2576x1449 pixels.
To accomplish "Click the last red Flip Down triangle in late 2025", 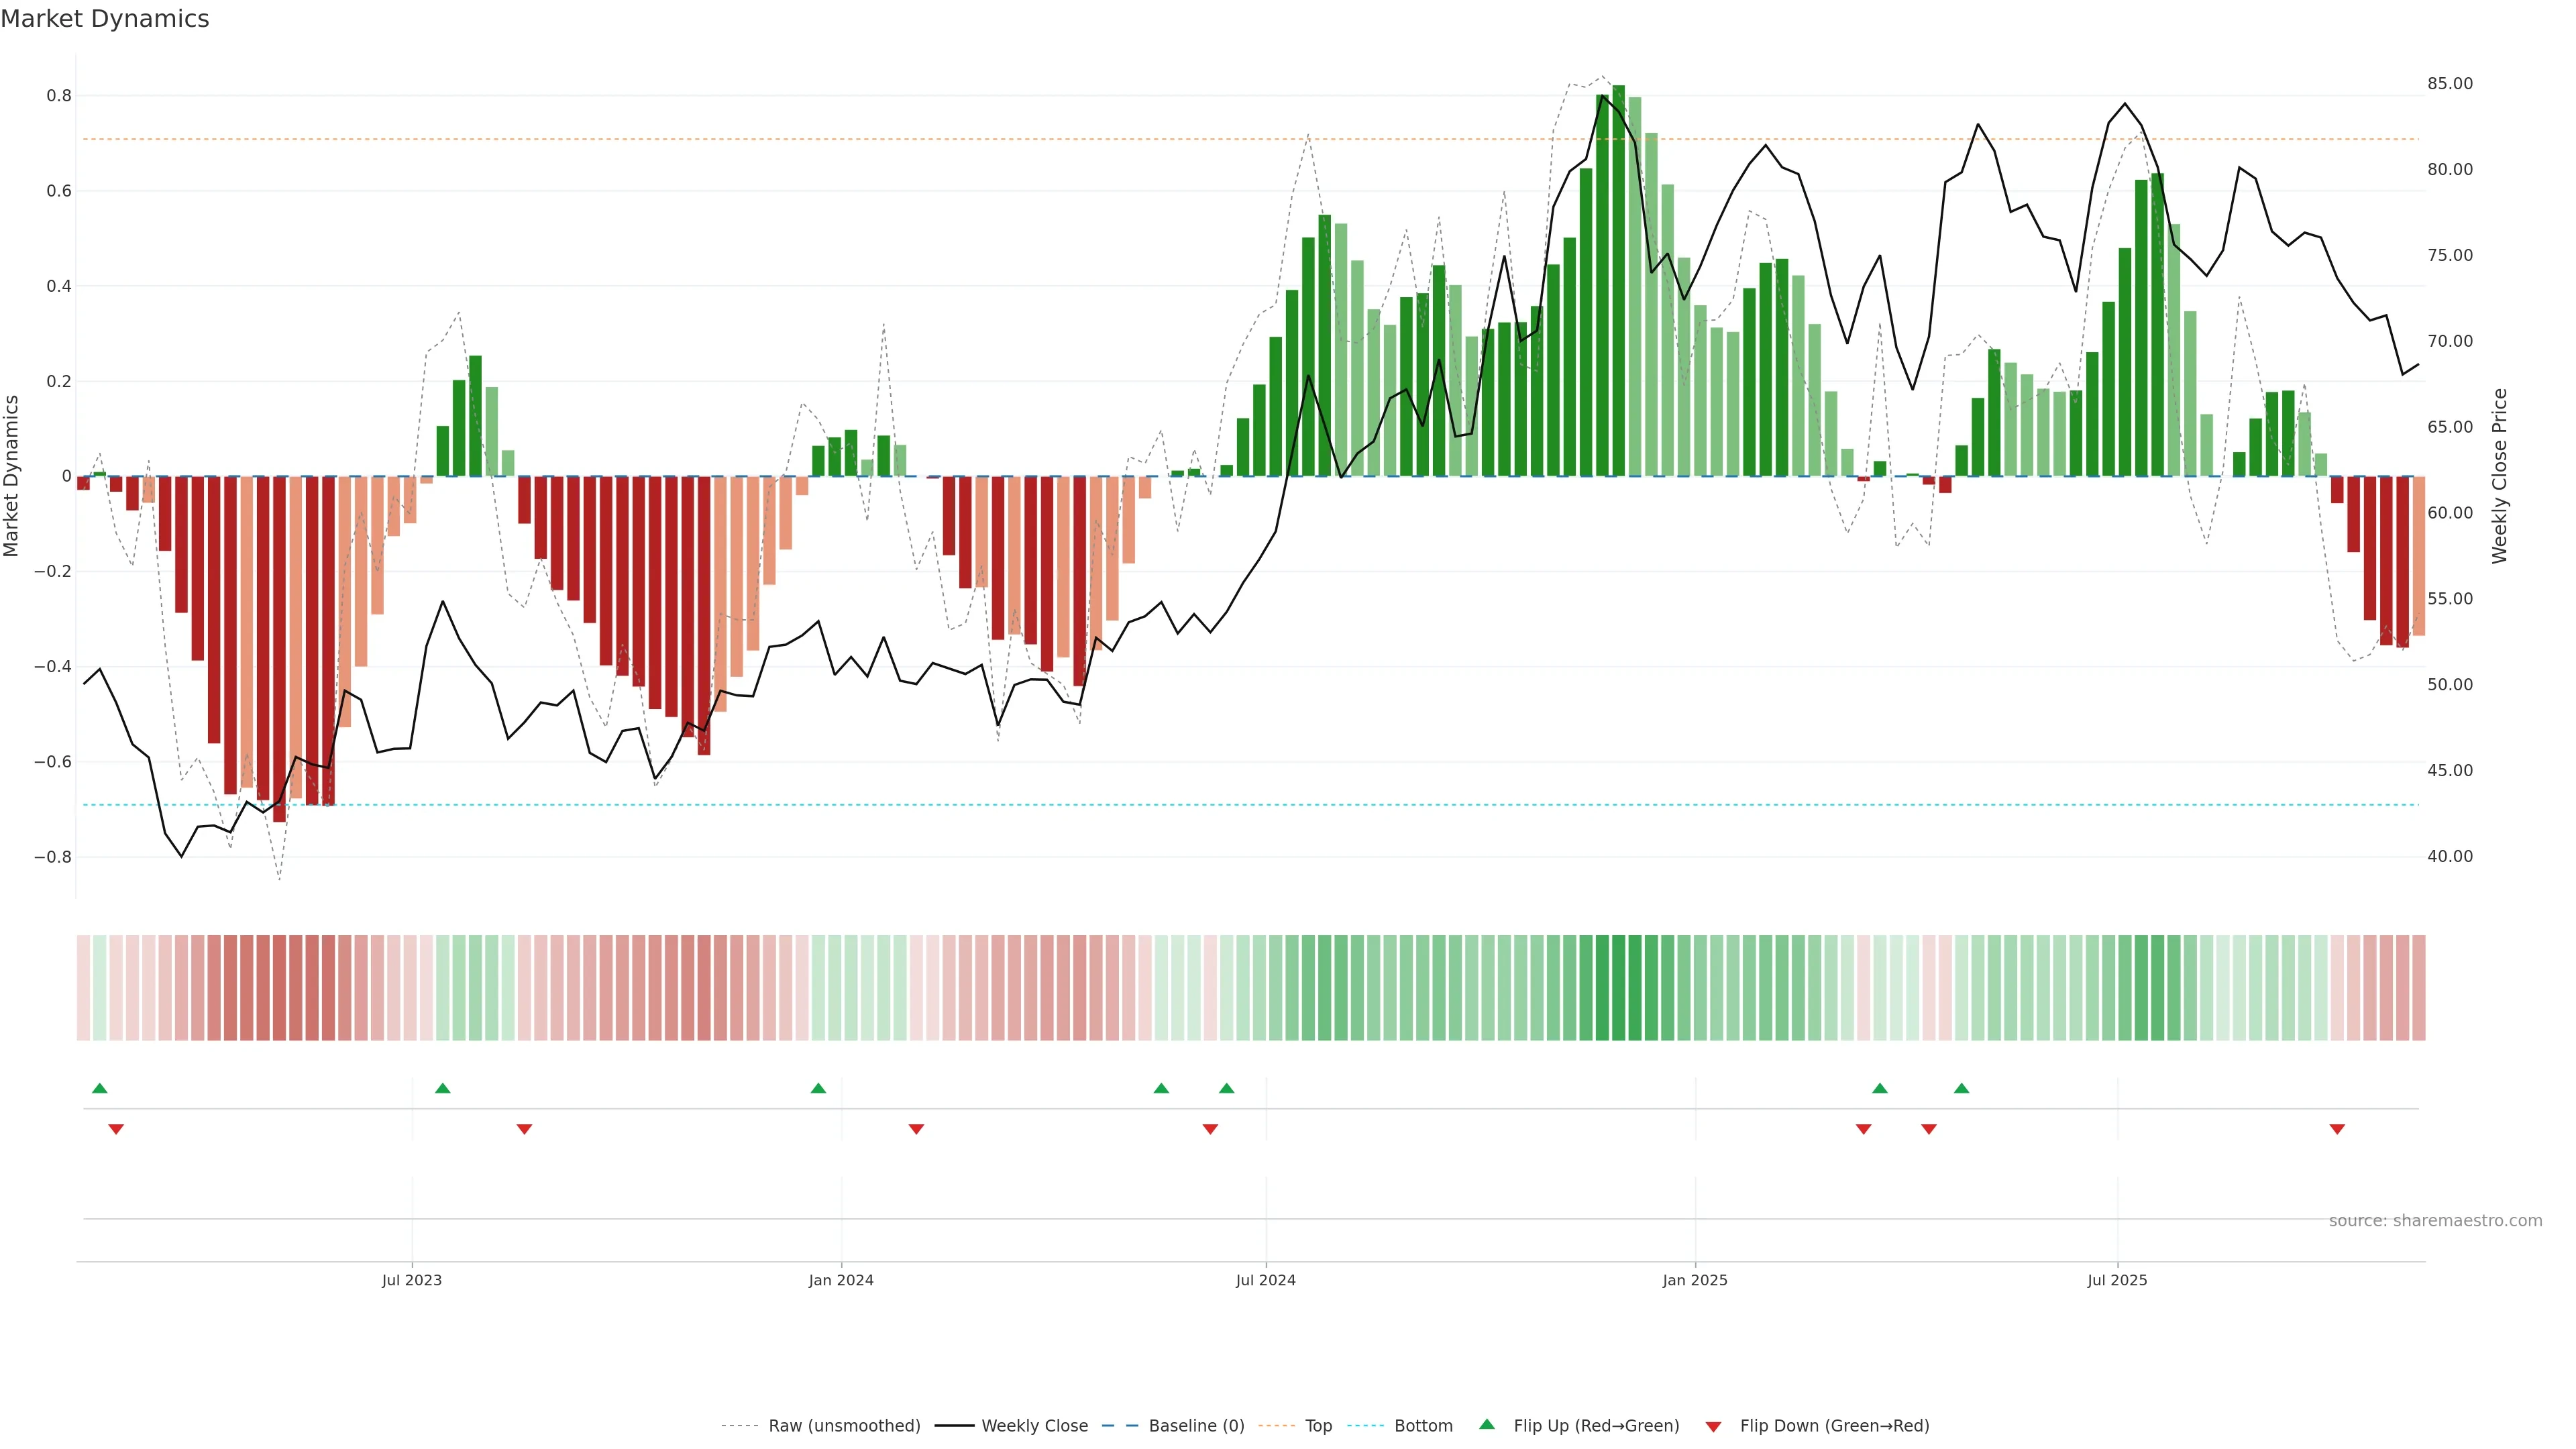I will pyautogui.click(x=2337, y=1129).
